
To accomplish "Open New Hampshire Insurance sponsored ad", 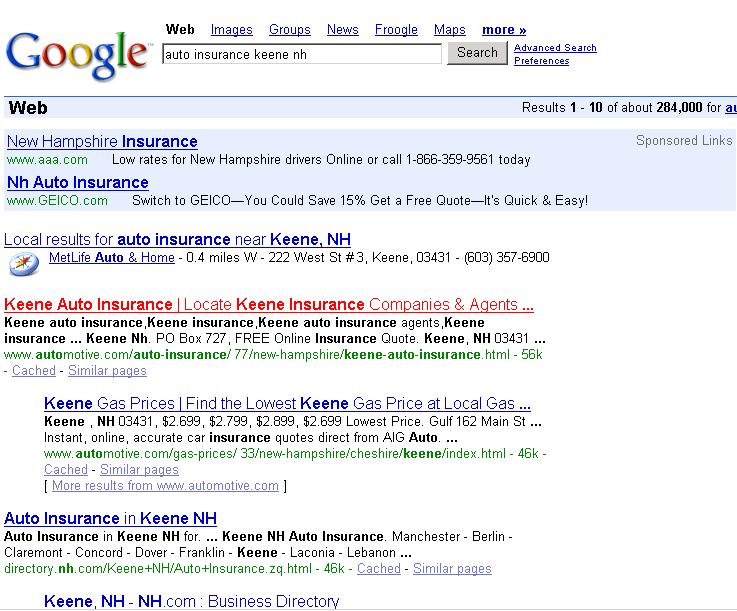I will [x=102, y=141].
